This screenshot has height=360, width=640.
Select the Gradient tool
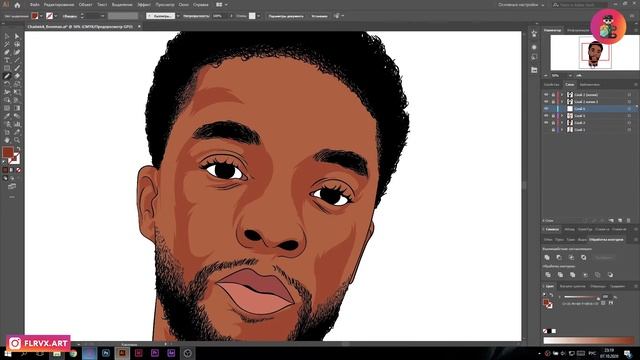point(17,108)
